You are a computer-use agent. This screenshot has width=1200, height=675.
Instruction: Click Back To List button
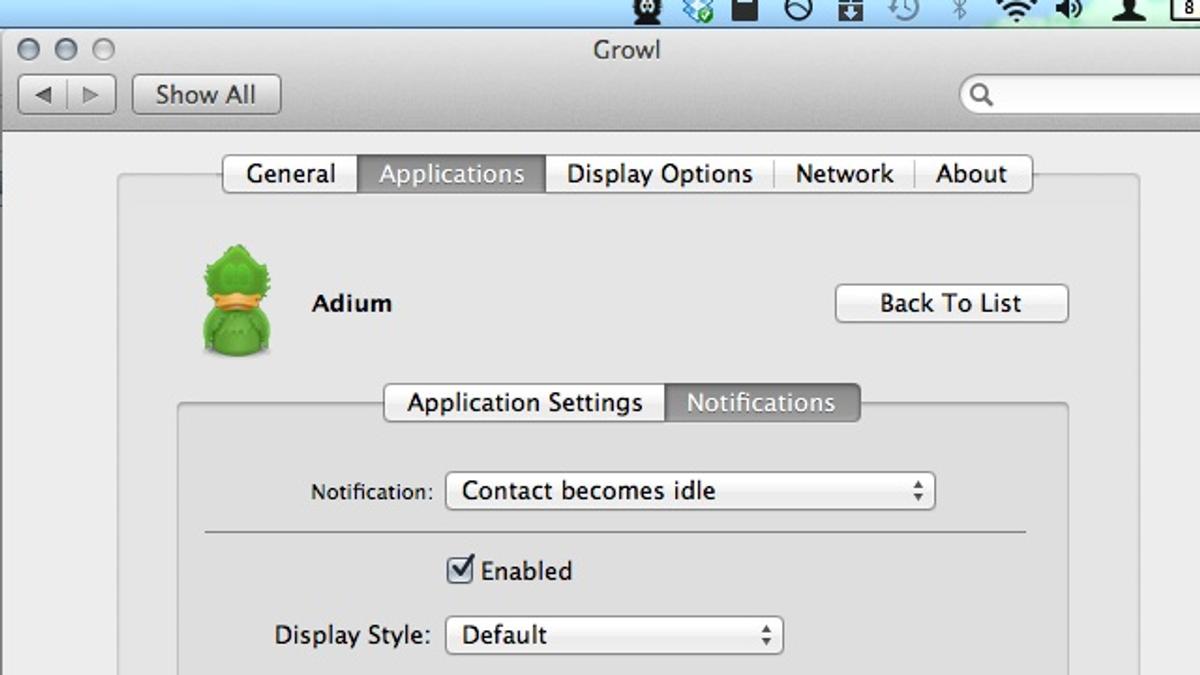coord(951,304)
